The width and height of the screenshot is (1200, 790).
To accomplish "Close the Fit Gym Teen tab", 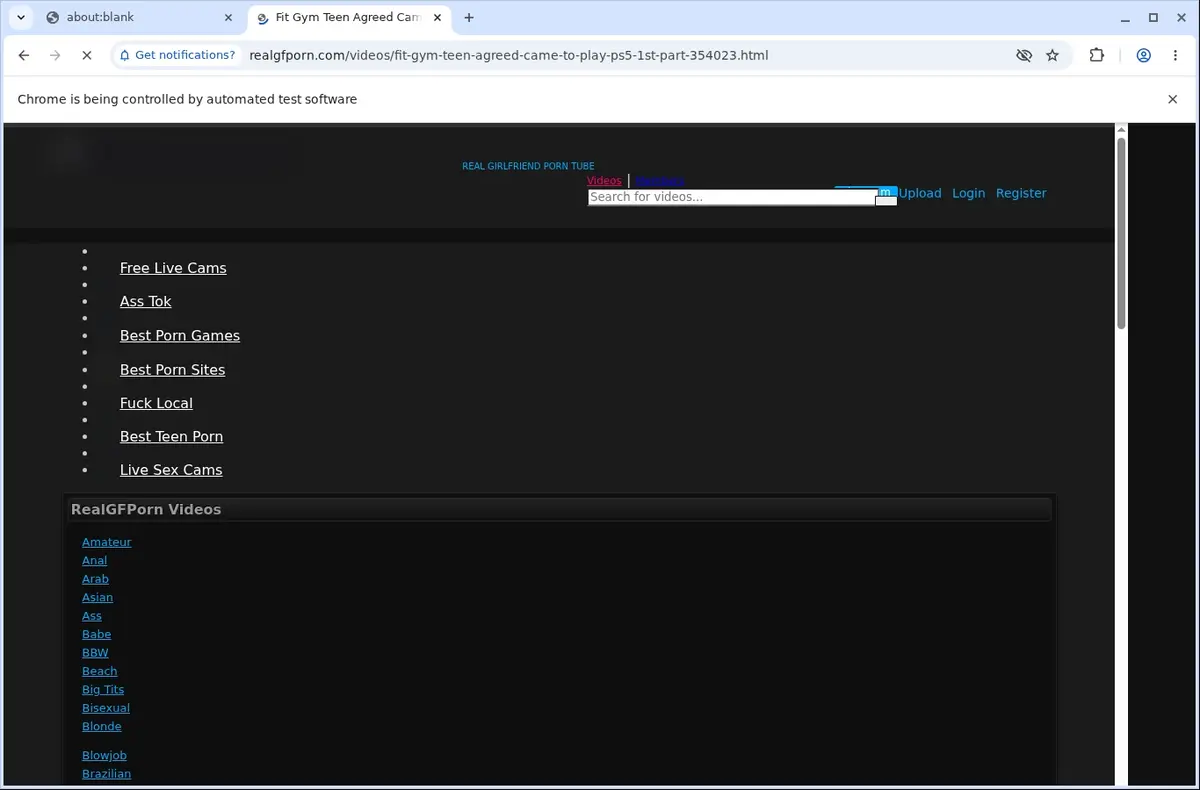I will click(x=438, y=17).
